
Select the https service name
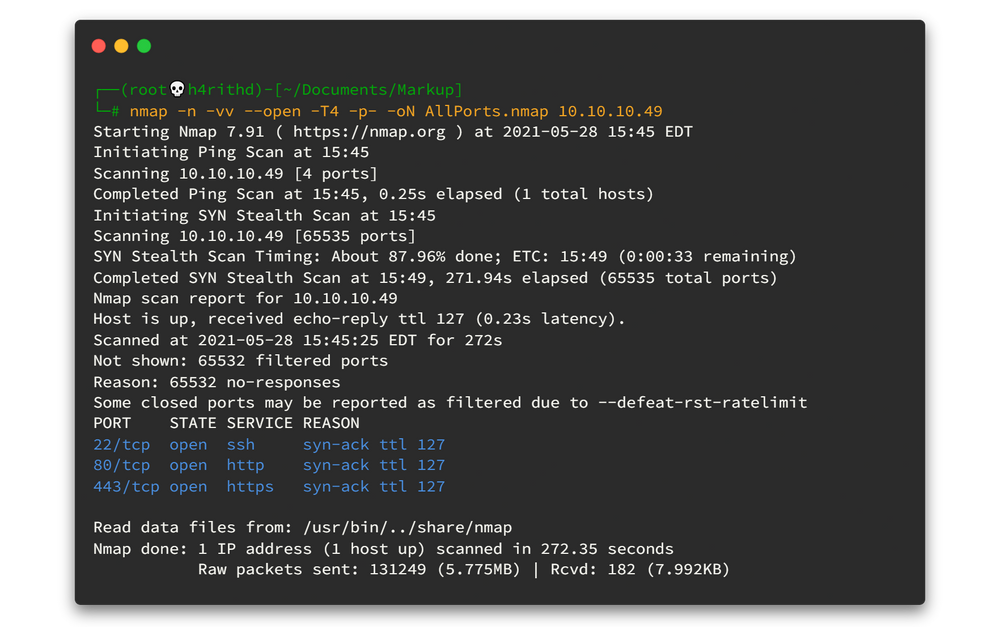point(250,487)
